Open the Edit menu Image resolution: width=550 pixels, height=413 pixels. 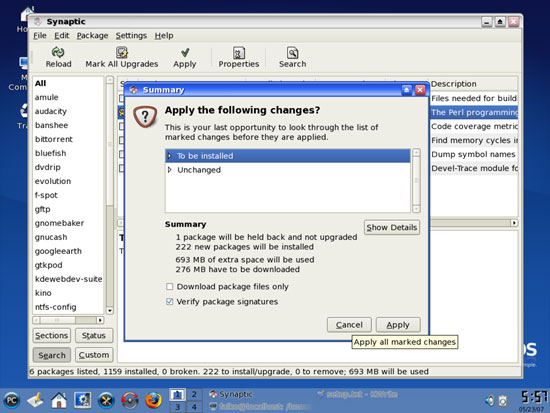[61, 35]
